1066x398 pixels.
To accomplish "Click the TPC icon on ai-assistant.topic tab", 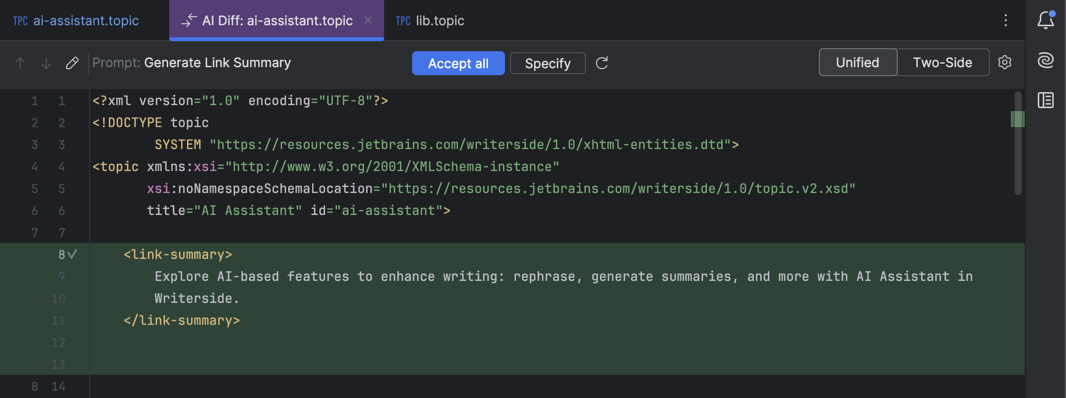I will point(21,21).
